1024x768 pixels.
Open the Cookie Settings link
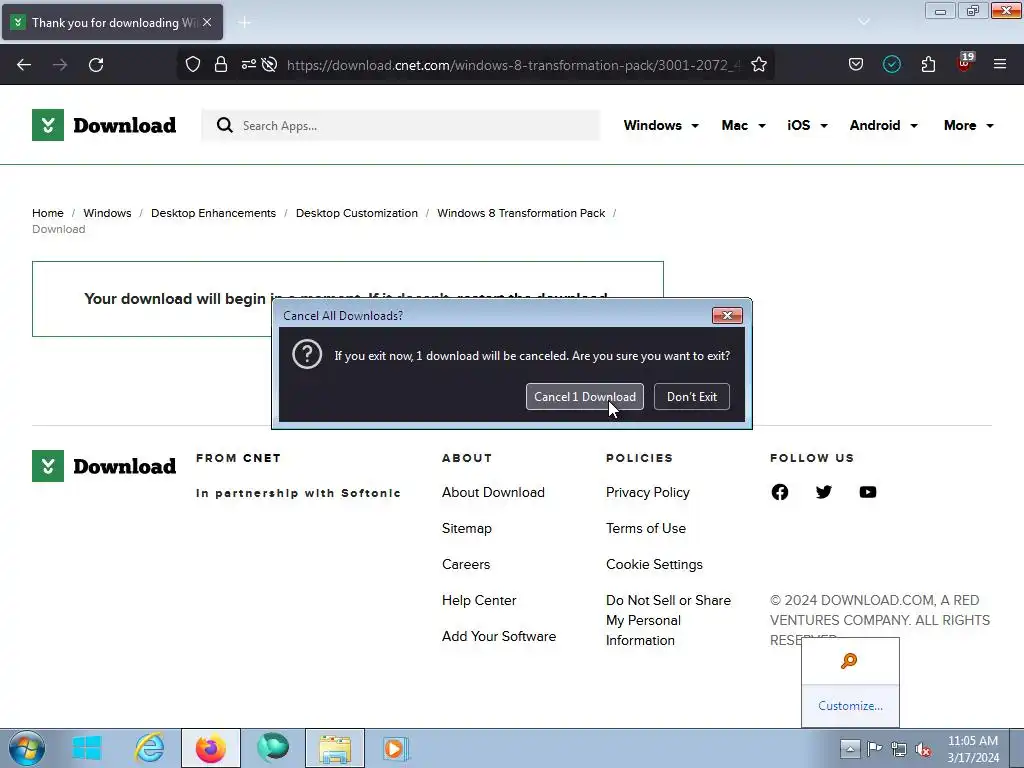[x=654, y=564]
